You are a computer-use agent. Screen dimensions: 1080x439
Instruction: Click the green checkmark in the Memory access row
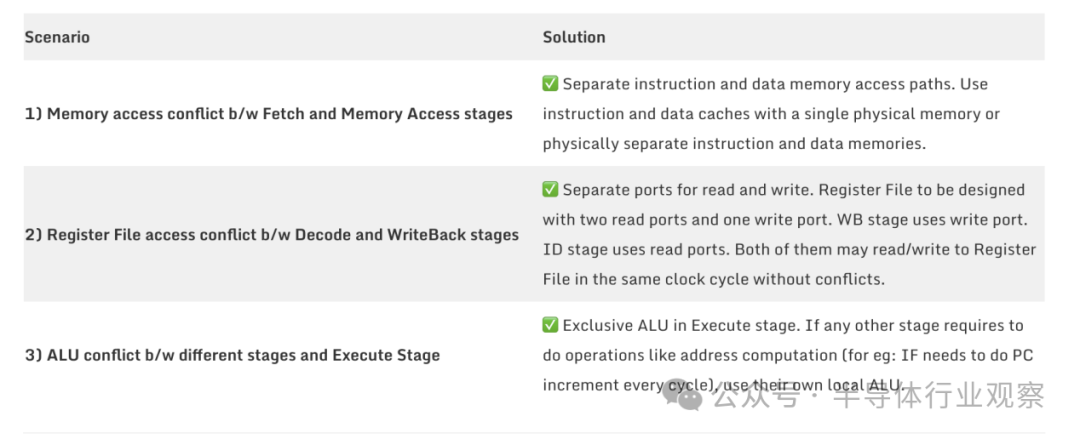(x=551, y=84)
